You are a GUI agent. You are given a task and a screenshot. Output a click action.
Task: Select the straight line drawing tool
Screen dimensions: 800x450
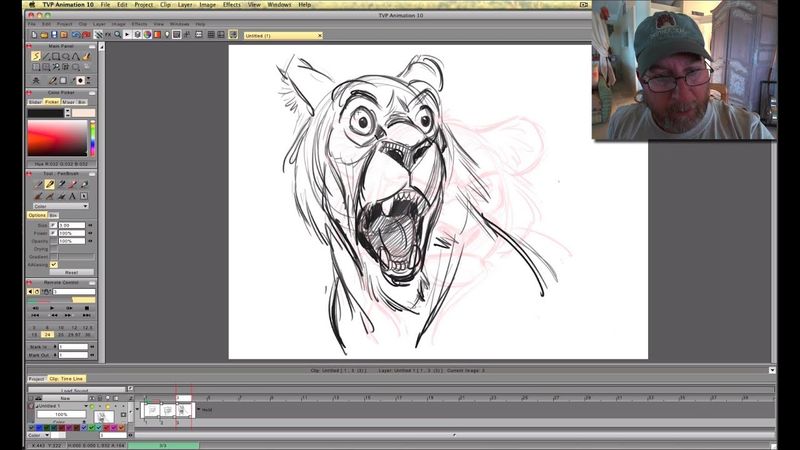tap(46, 56)
